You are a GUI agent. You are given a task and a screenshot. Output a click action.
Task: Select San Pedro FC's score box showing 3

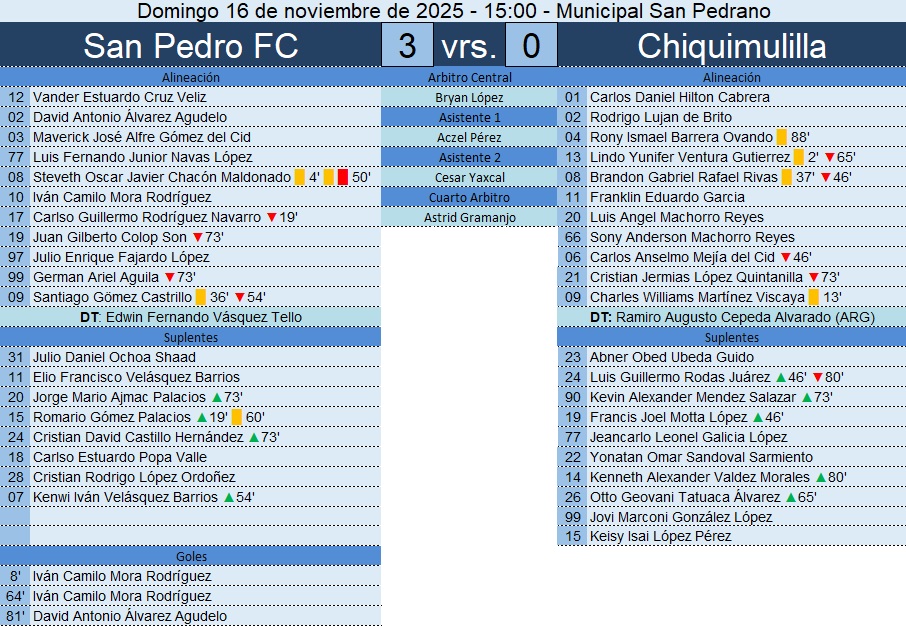[x=407, y=46]
